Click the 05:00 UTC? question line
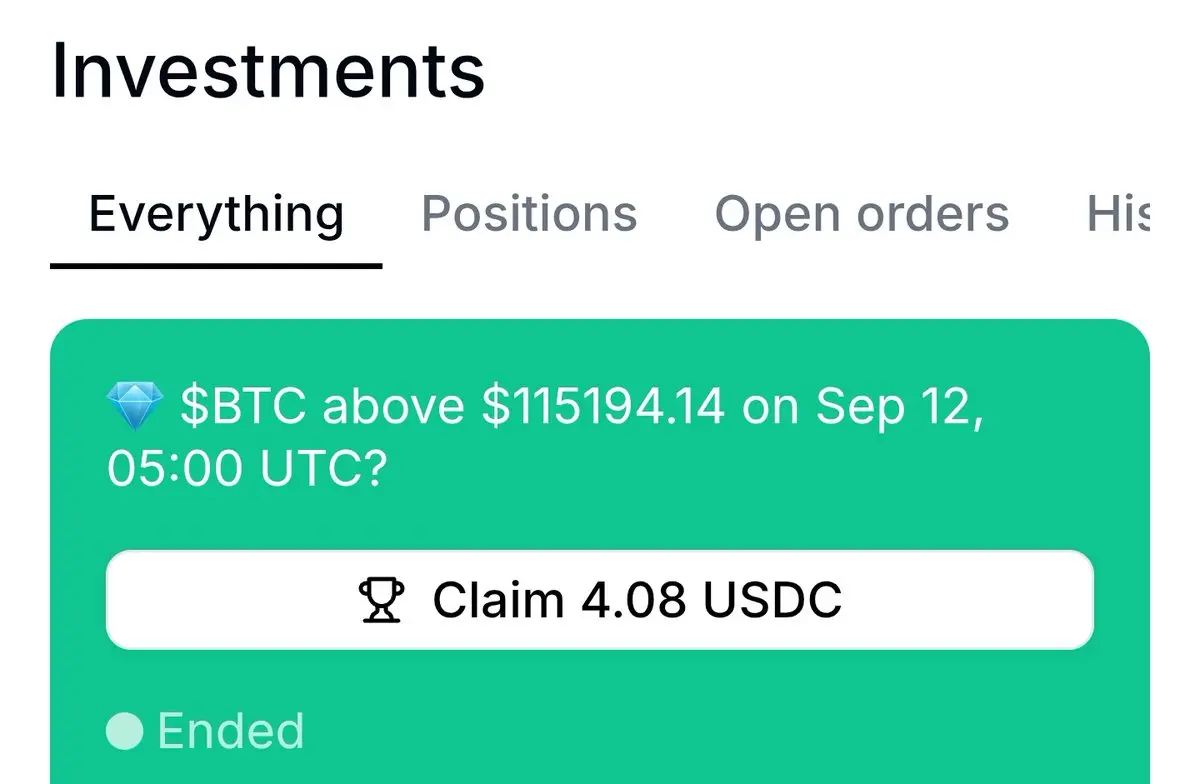 tap(246, 468)
